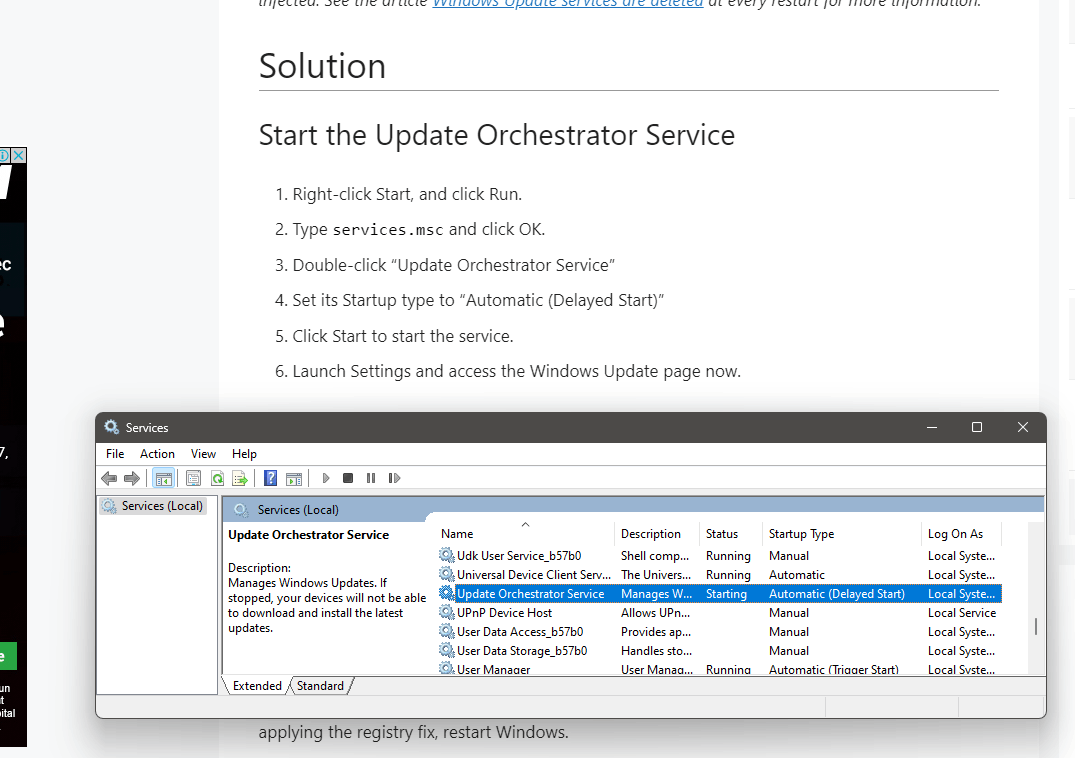Click 'Allows UPn...' description cell
Image resolution: width=1075 pixels, height=758 pixels.
point(655,613)
